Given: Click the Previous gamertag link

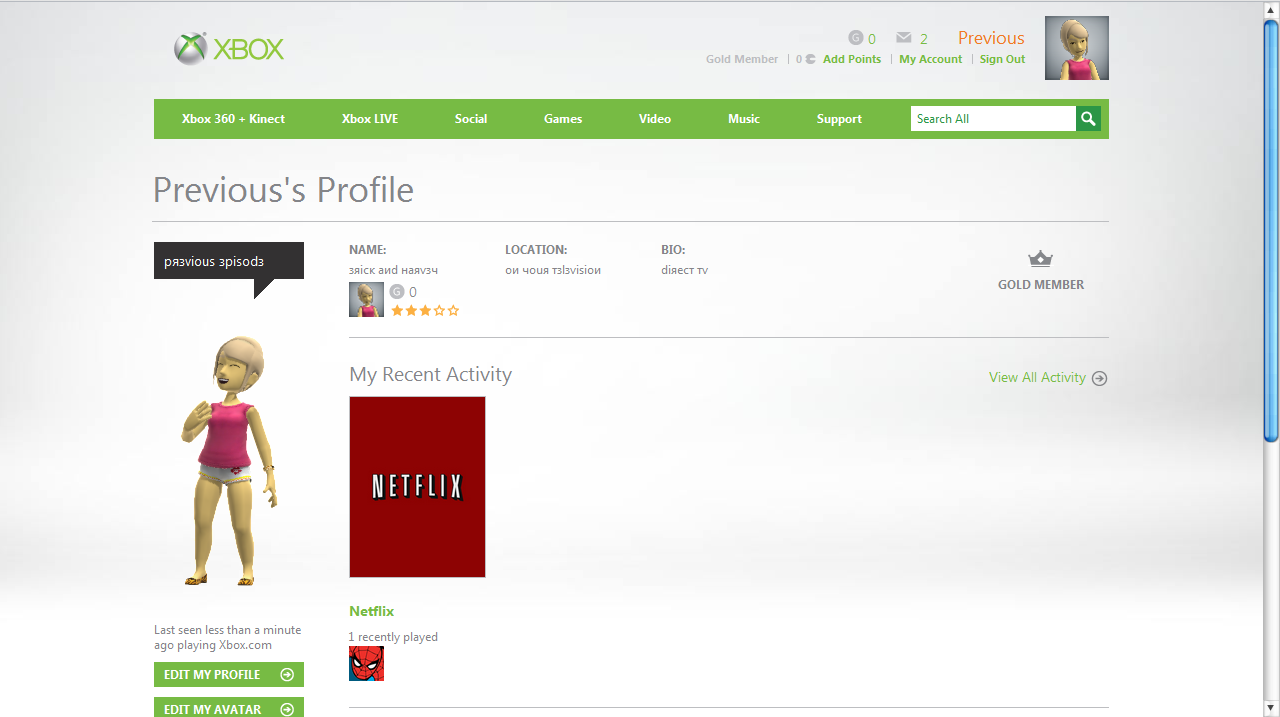Looking at the screenshot, I should pos(991,38).
